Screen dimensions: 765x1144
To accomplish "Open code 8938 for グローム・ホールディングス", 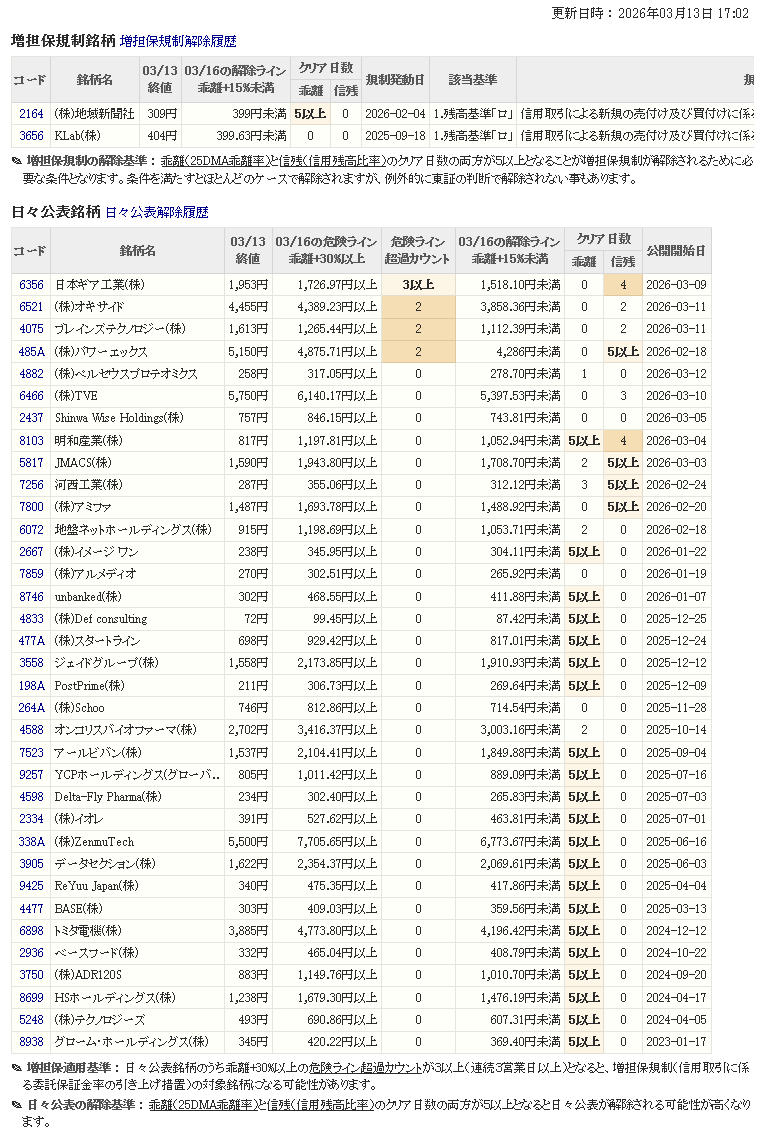I will click(31, 1042).
